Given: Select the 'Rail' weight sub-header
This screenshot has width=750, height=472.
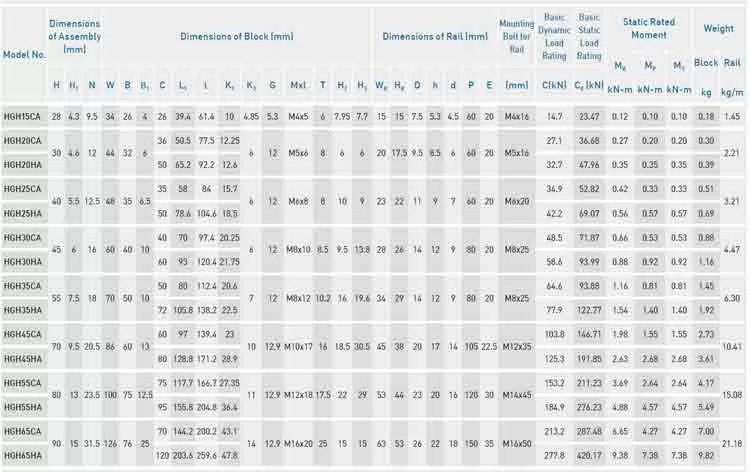Looking at the screenshot, I should 732,63.
